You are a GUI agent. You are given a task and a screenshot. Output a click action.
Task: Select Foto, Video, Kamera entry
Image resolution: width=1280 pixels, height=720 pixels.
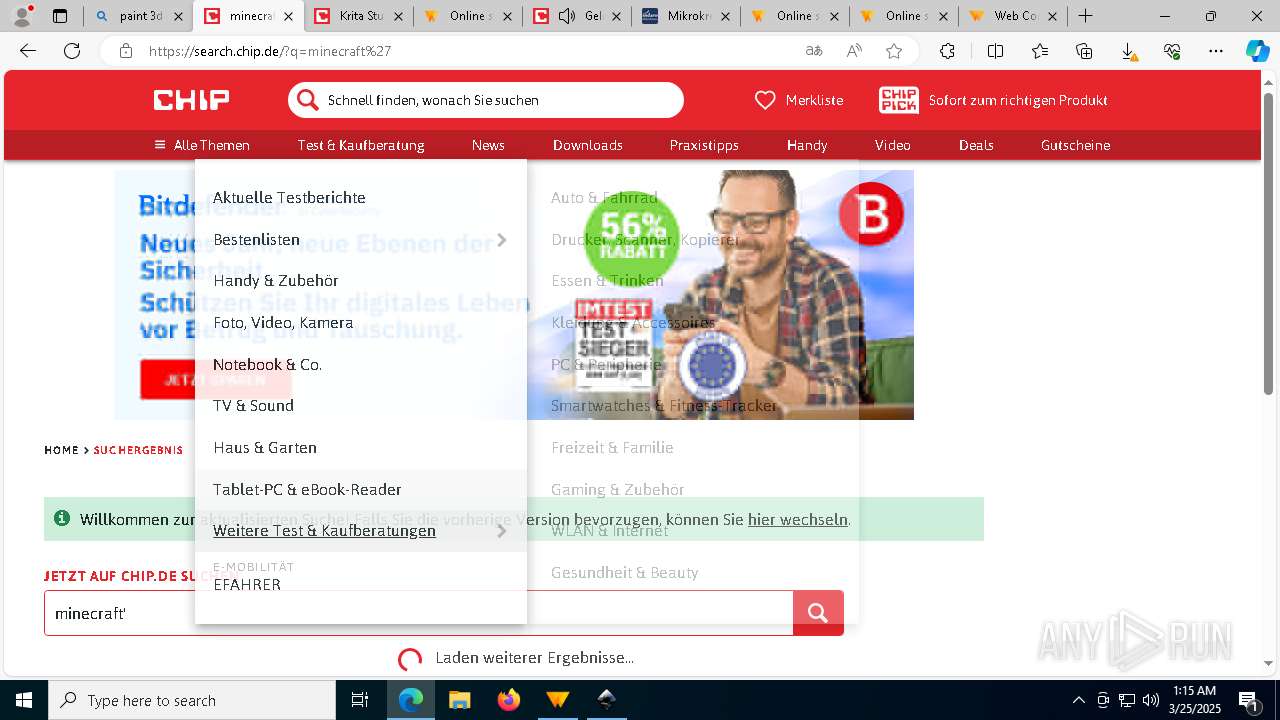283,323
